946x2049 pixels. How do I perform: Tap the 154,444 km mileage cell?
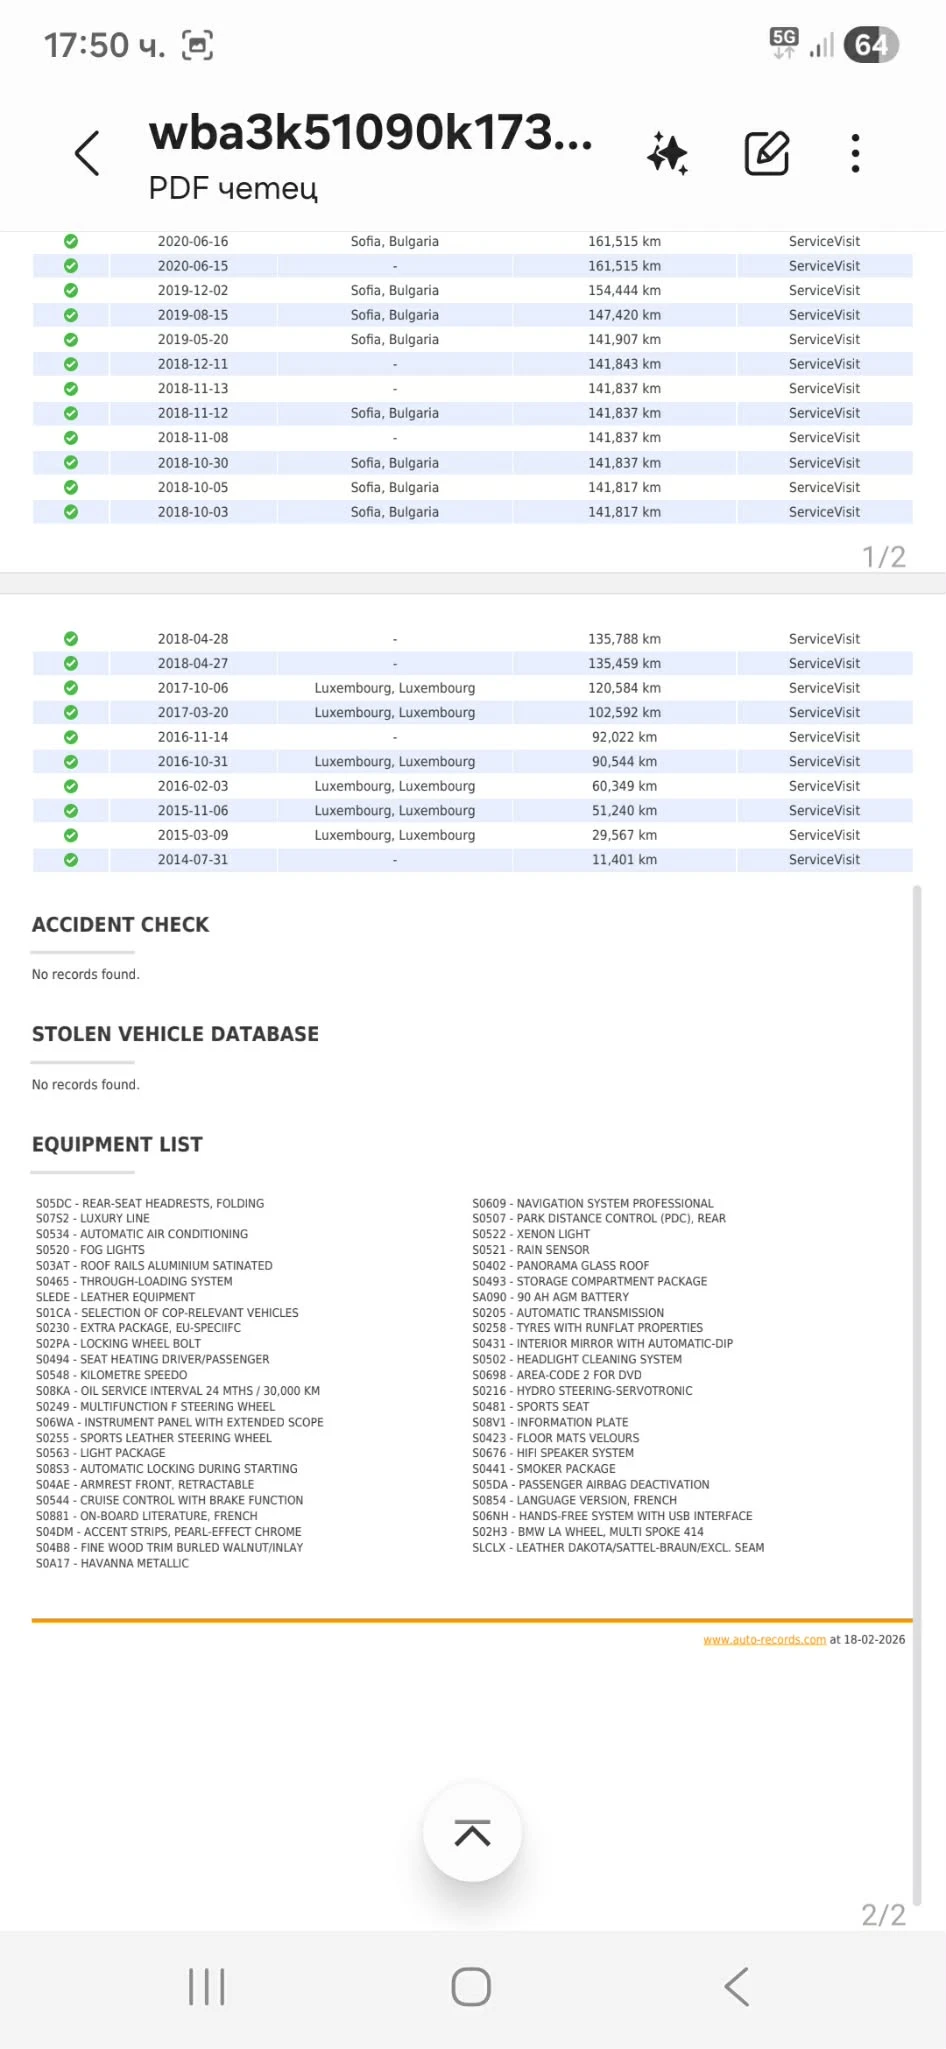tap(624, 290)
